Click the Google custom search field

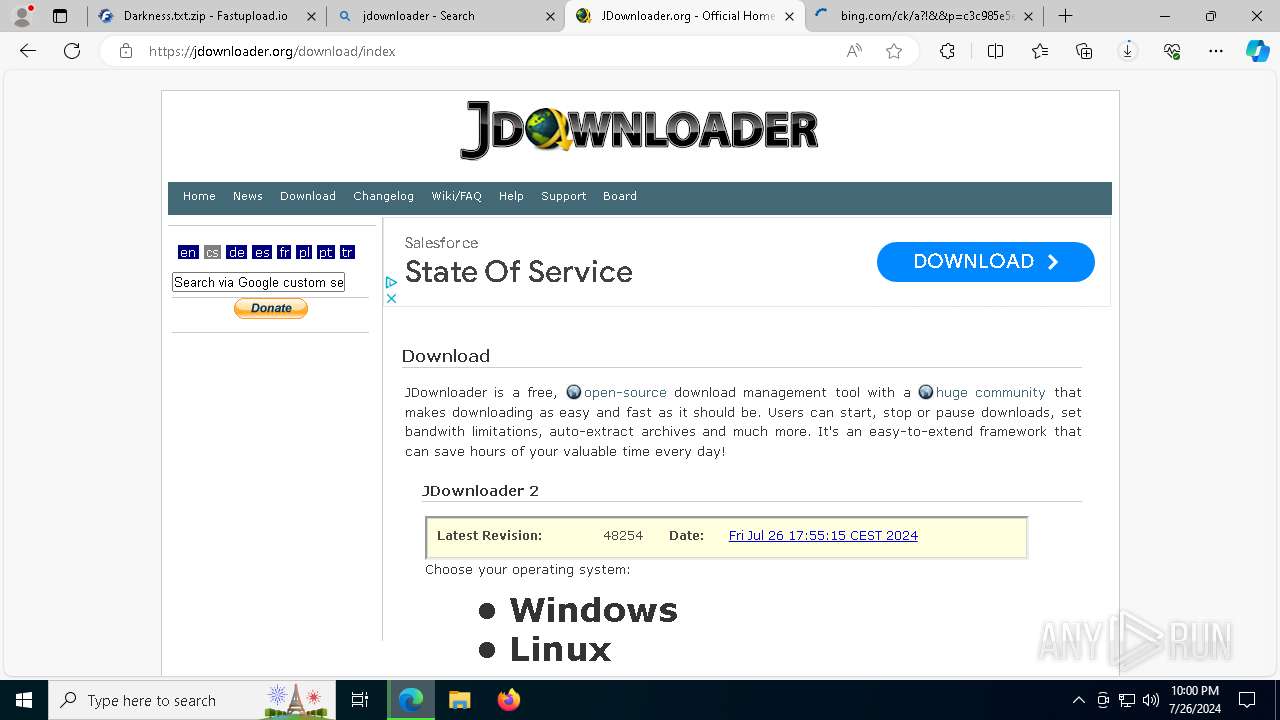[x=258, y=282]
